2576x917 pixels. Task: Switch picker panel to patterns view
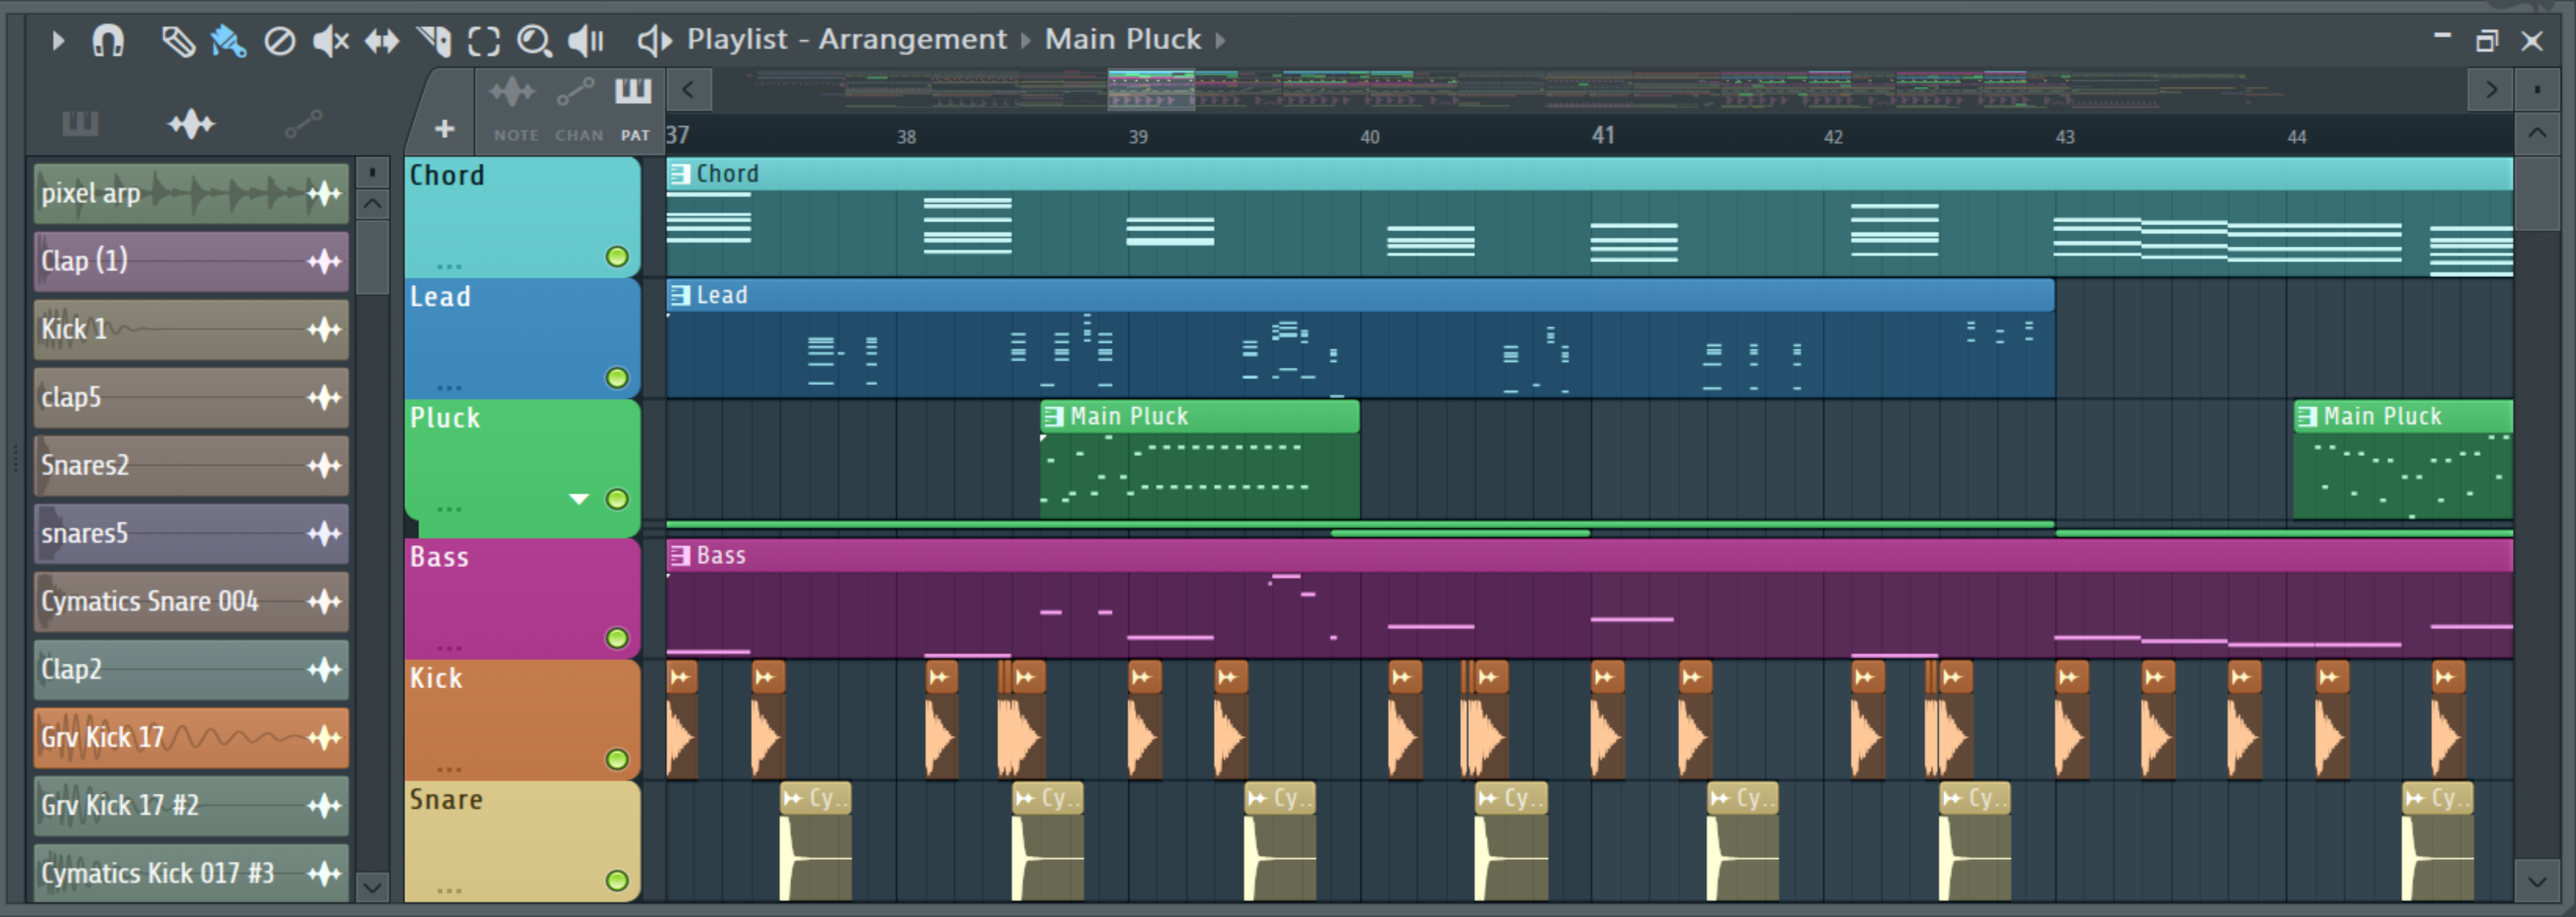pos(80,124)
